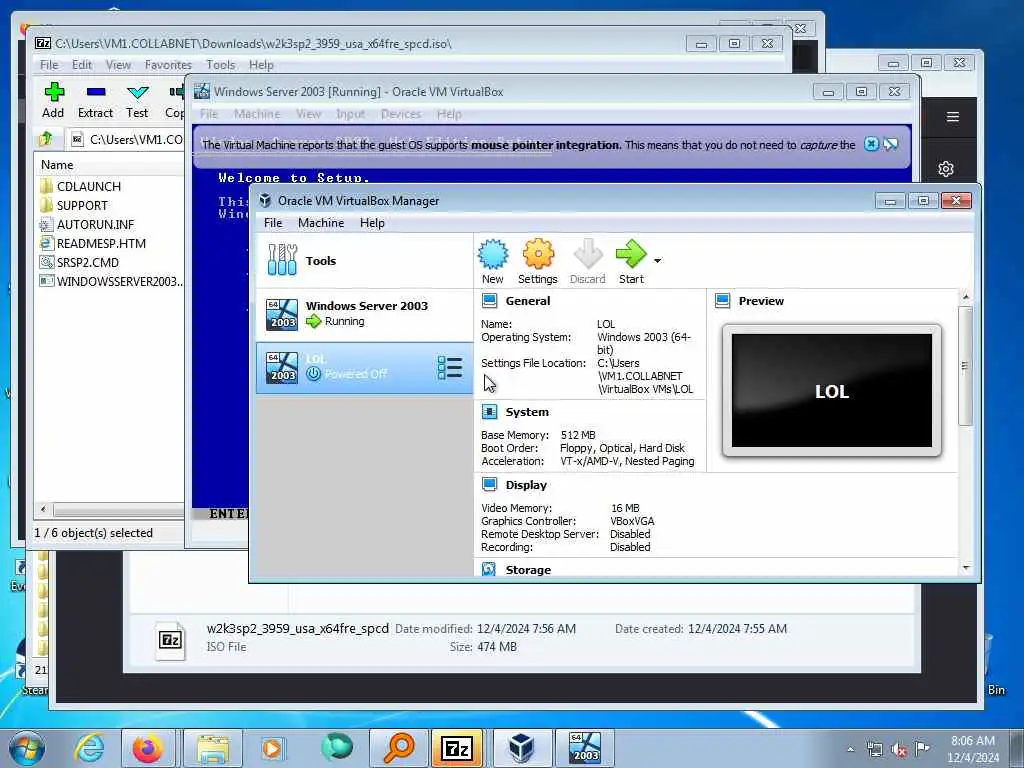Select WINDOWSSERVER2003 file in 7-Zip

click(x=111, y=281)
